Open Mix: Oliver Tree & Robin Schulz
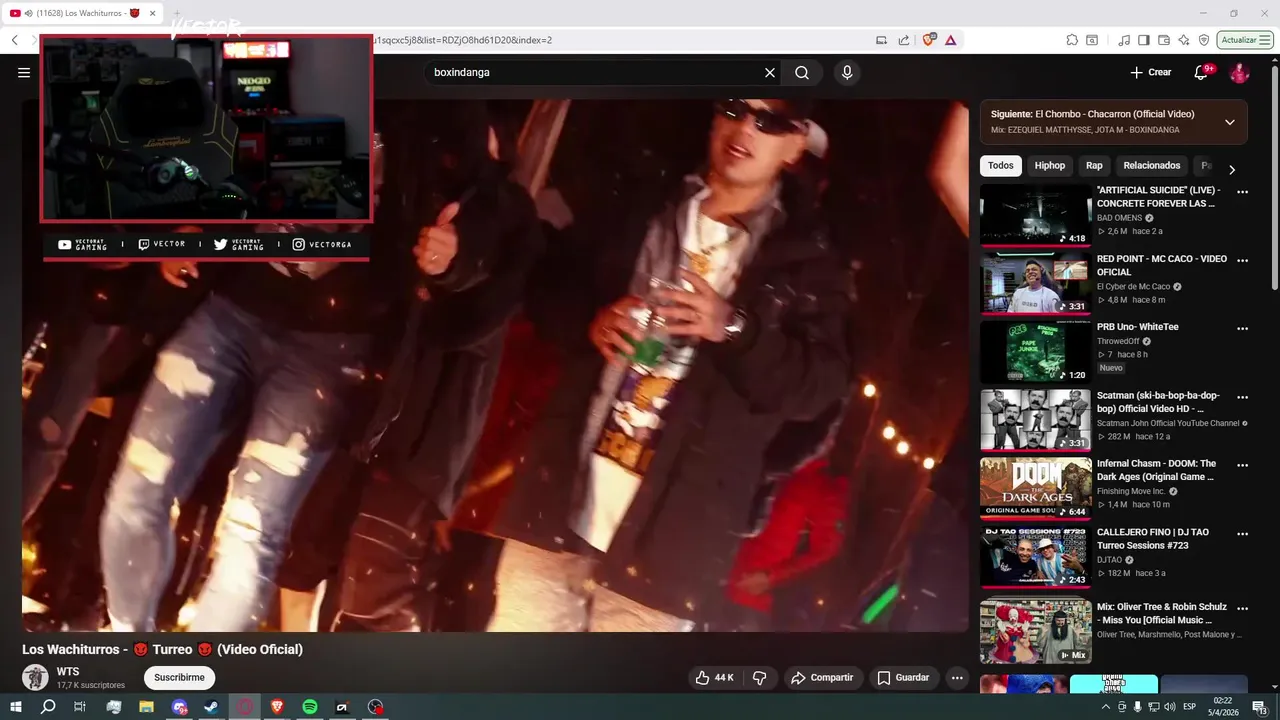The height and width of the screenshot is (720, 1280). pos(1036,631)
